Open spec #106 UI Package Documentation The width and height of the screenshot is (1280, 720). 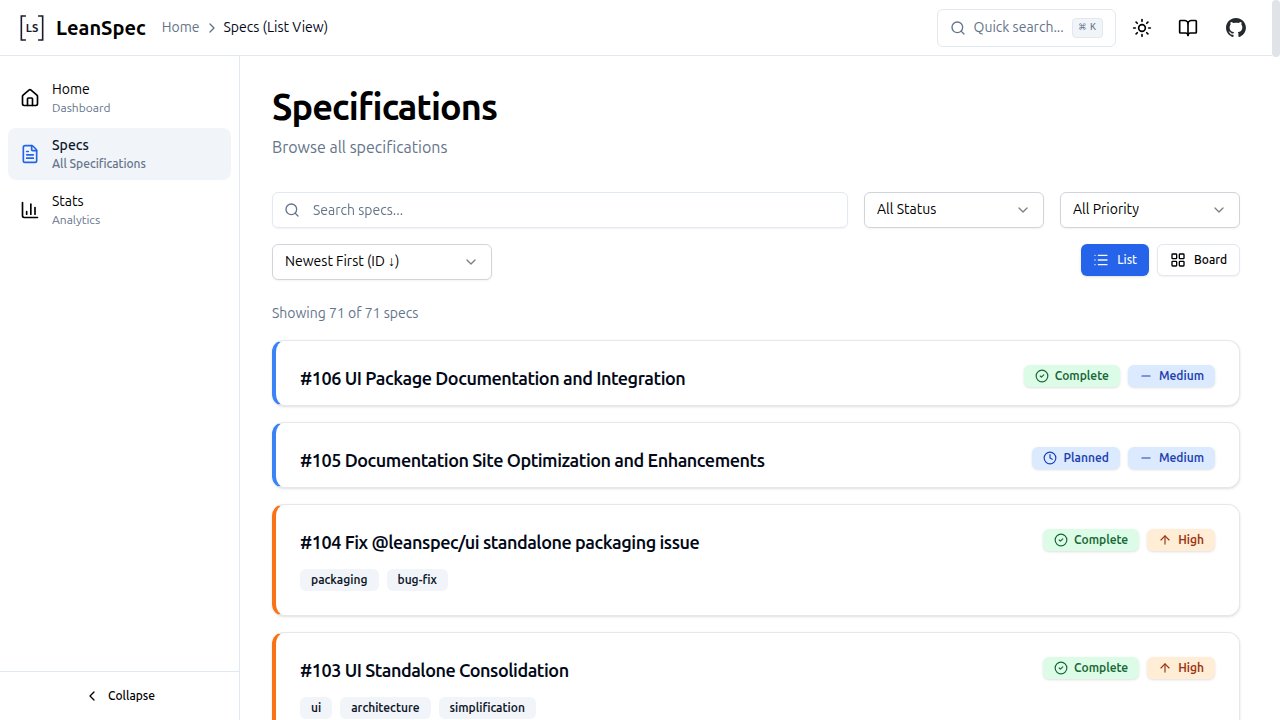pos(493,379)
